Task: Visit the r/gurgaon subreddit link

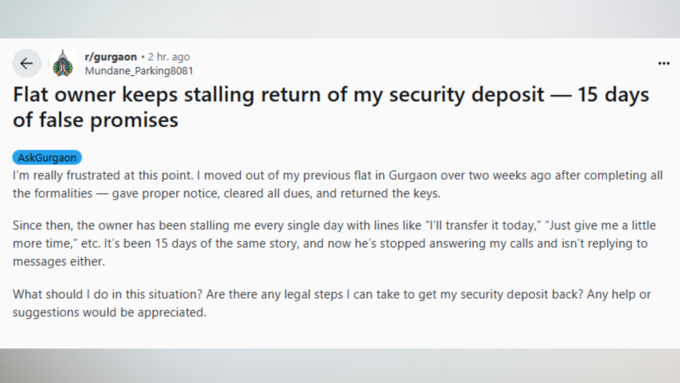Action: point(111,56)
